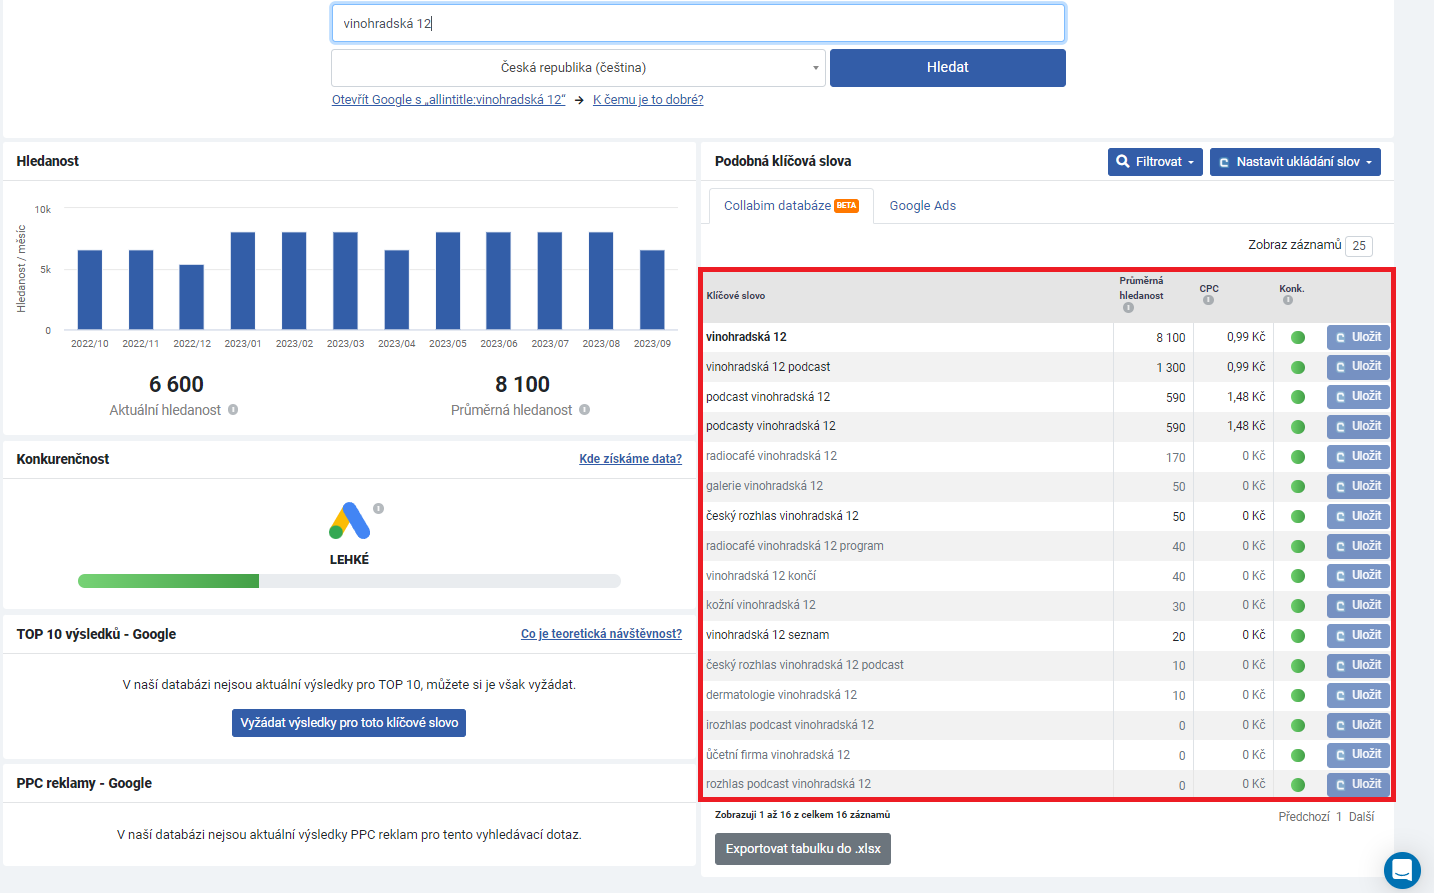Image resolution: width=1434 pixels, height=893 pixels.
Task: Click keyword účetní firma vinohradská 12
Action: click(x=778, y=755)
